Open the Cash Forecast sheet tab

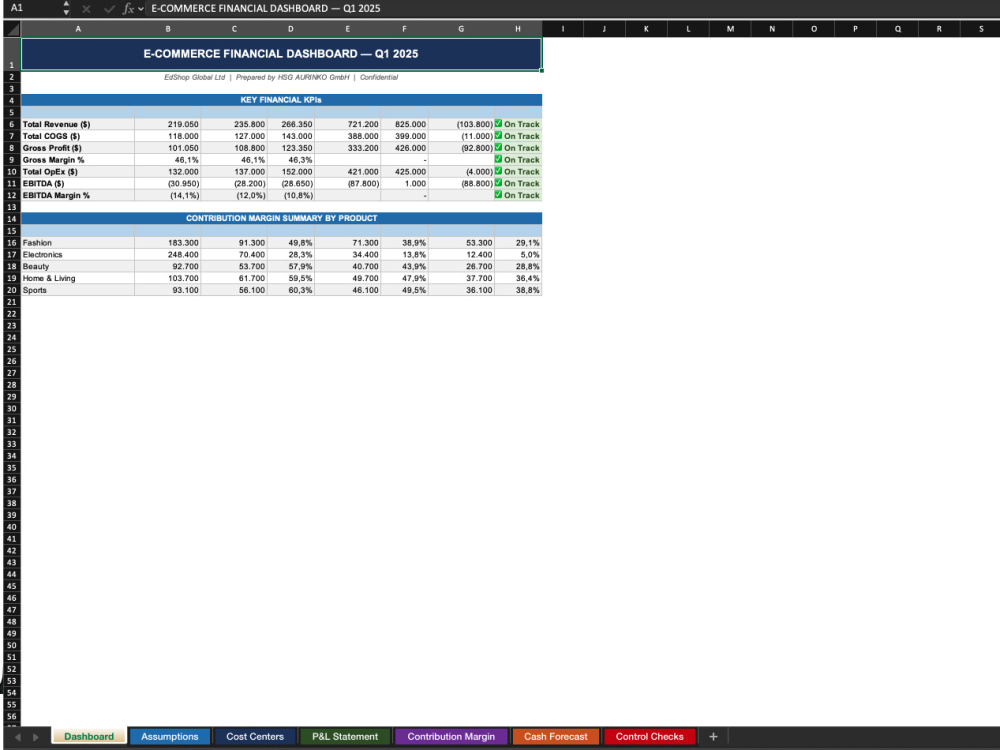coord(555,737)
